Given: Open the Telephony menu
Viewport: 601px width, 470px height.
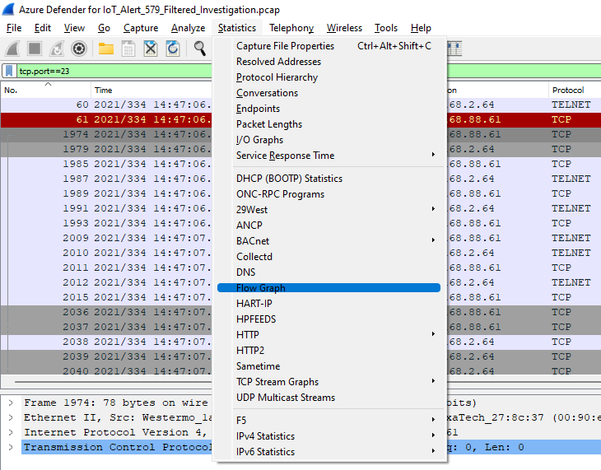Looking at the screenshot, I should pyautogui.click(x=291, y=28).
